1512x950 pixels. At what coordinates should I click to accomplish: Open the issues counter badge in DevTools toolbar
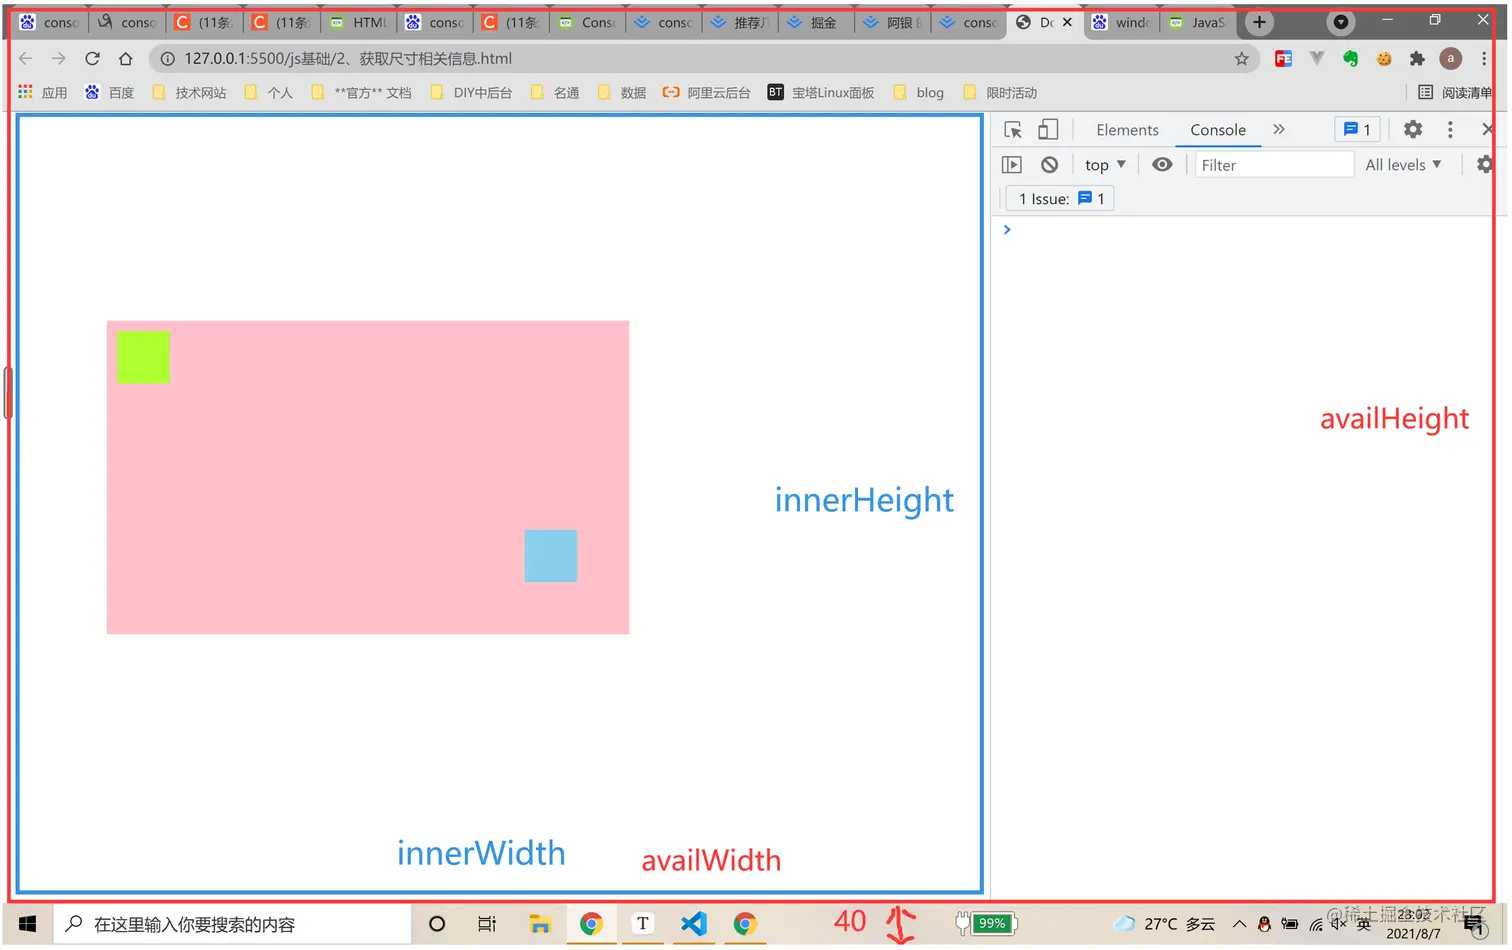pos(1357,129)
